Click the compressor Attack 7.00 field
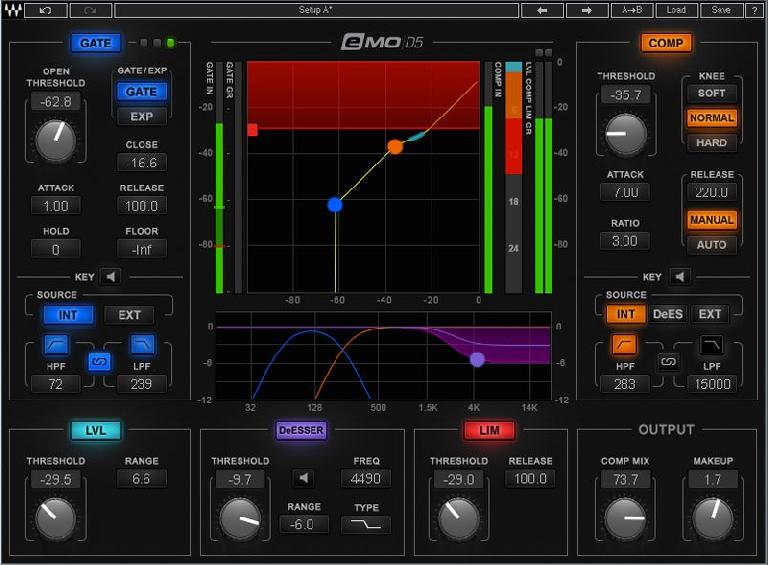This screenshot has height=565, width=768. pos(625,192)
